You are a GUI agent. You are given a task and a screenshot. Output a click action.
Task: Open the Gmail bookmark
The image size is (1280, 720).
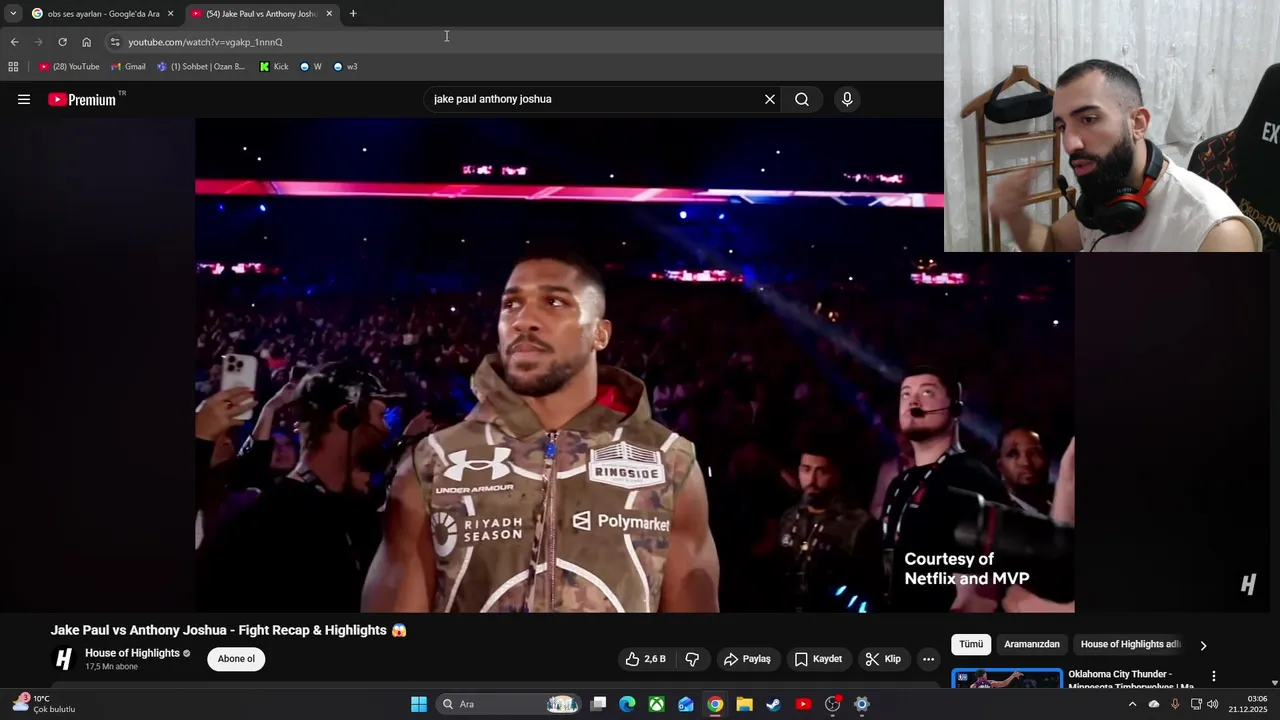point(128,67)
